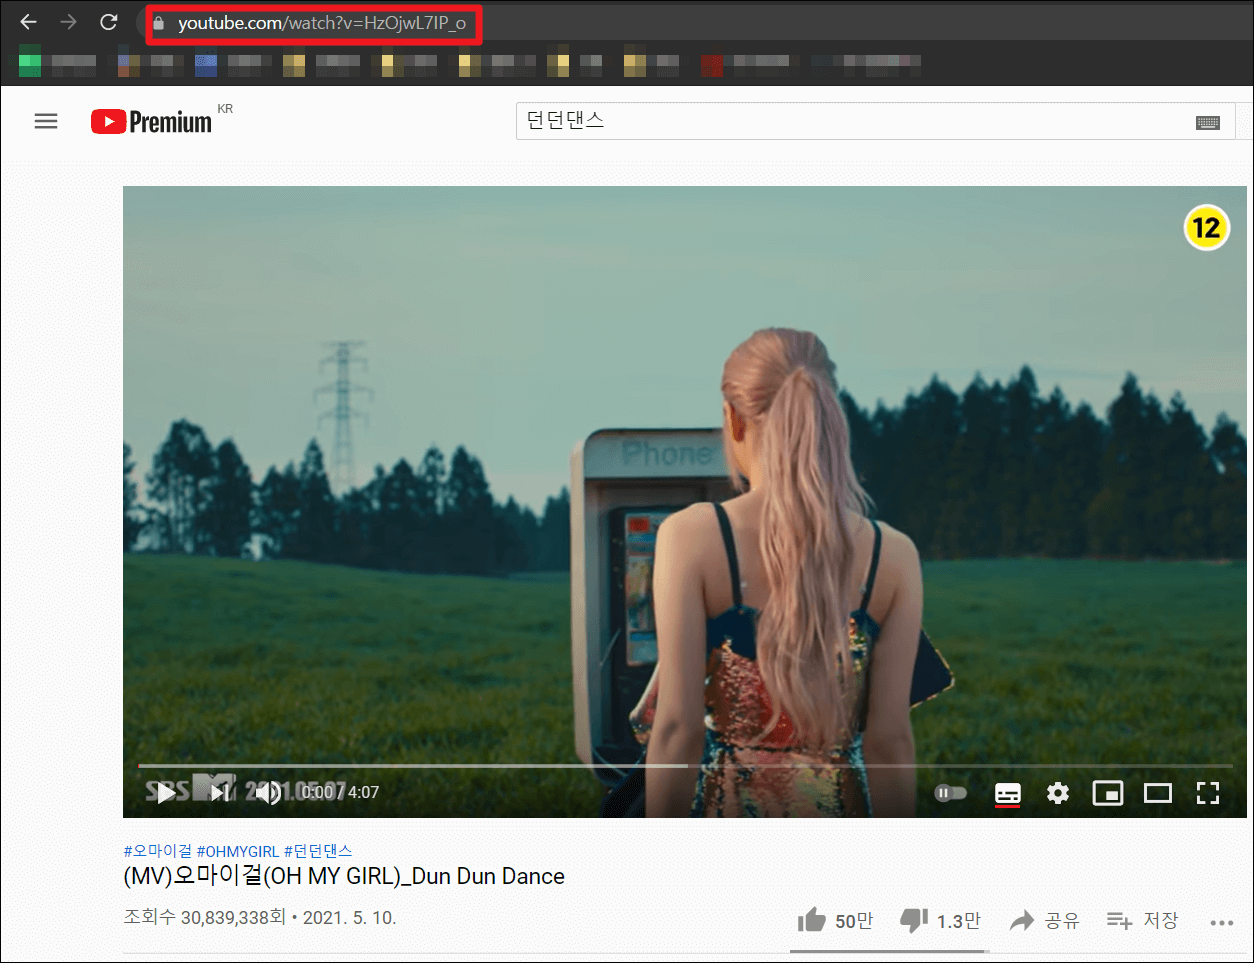Screen dimensions: 1254x963
Task: Open the playback Settings gear
Action: coord(1058,792)
